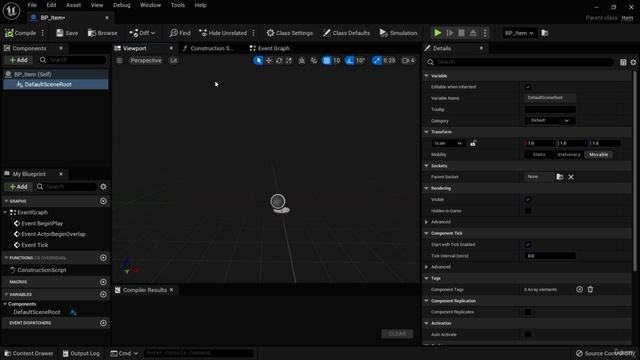This screenshot has width=640, height=360.
Task: Open the Asset menu
Action: coord(73,5)
